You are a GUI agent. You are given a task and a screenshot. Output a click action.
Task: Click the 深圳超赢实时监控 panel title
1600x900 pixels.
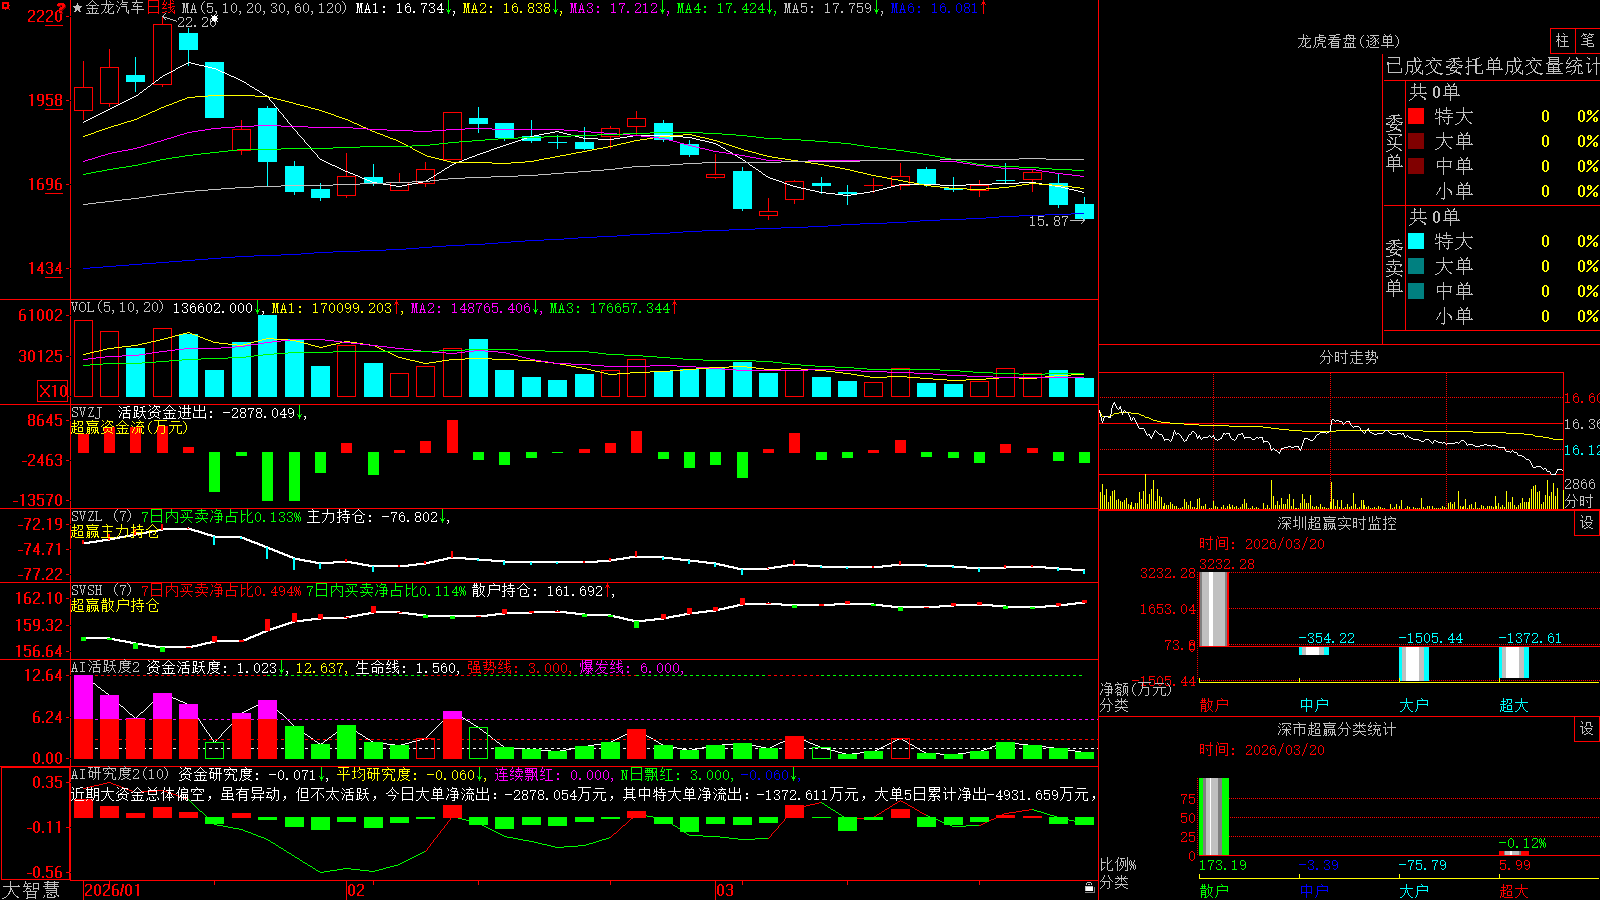(x=1337, y=523)
